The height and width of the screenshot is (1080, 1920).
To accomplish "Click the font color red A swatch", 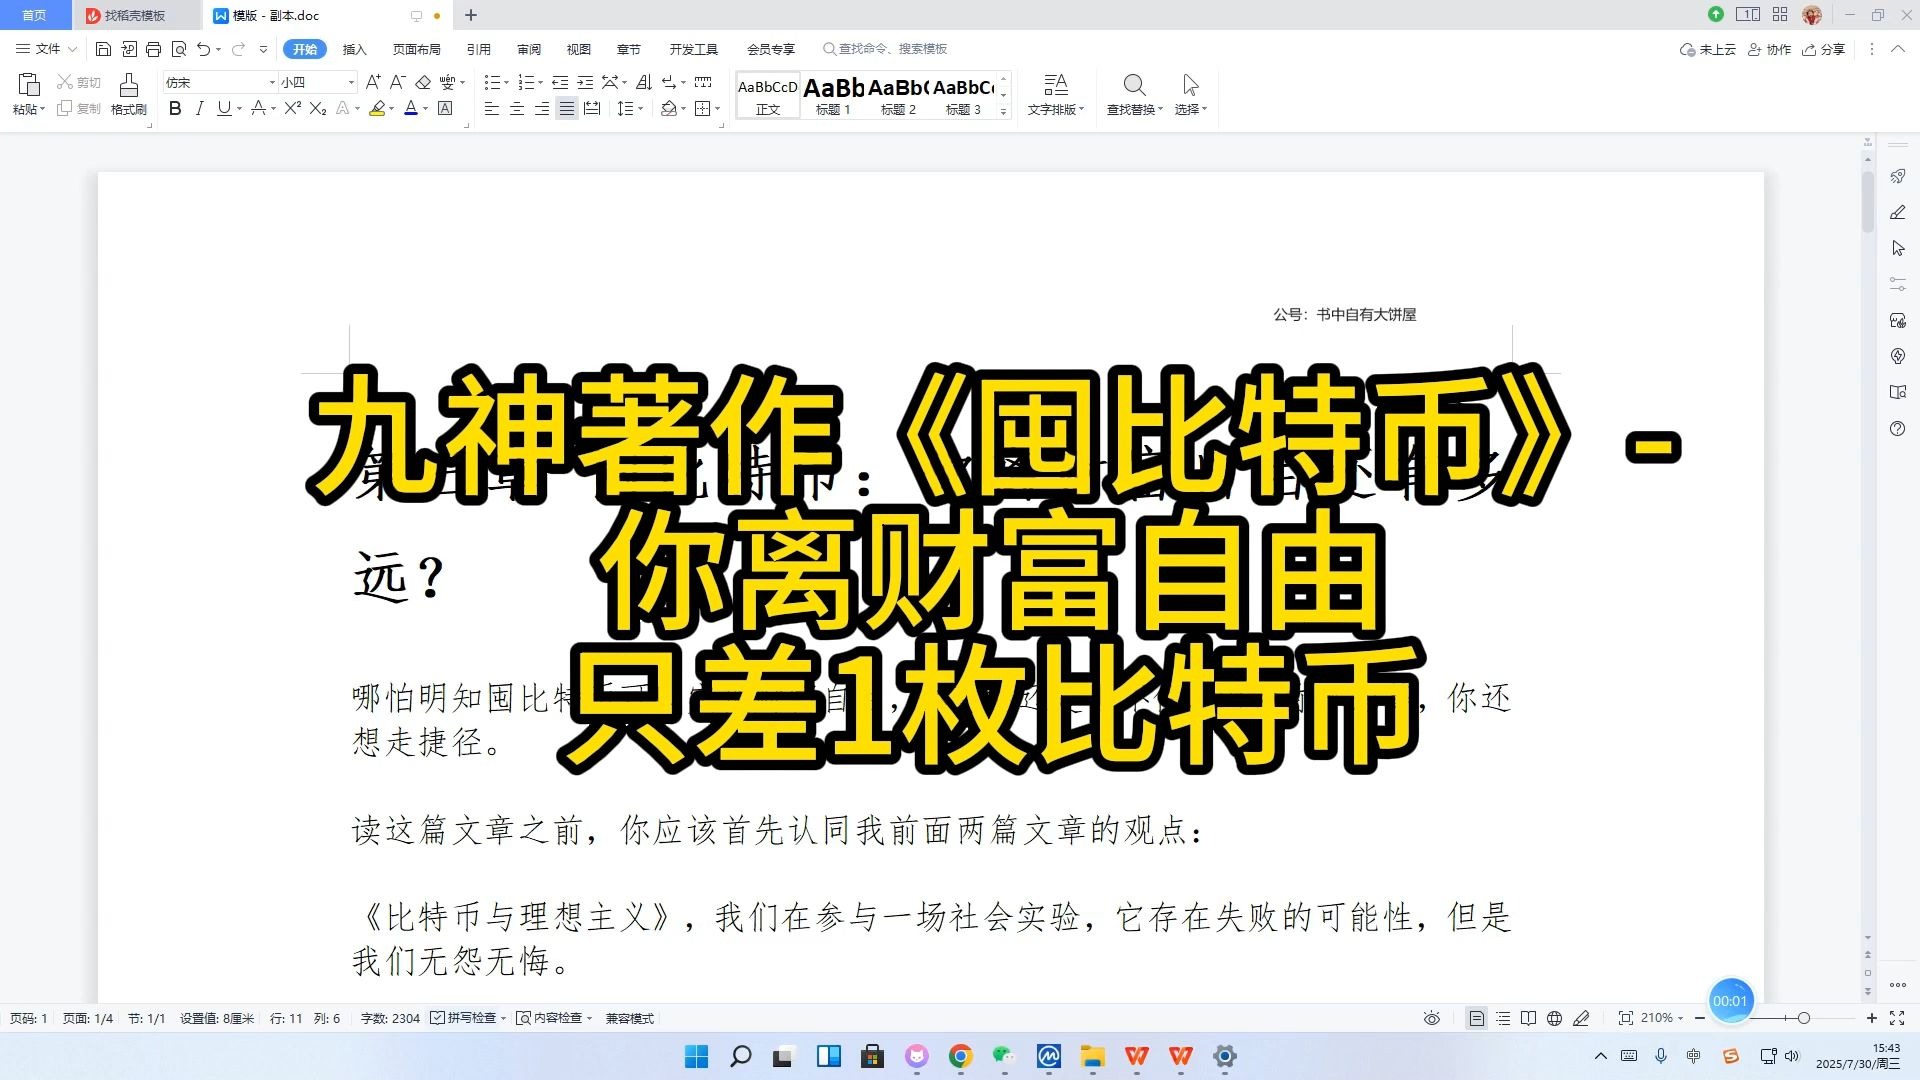I will pos(410,108).
